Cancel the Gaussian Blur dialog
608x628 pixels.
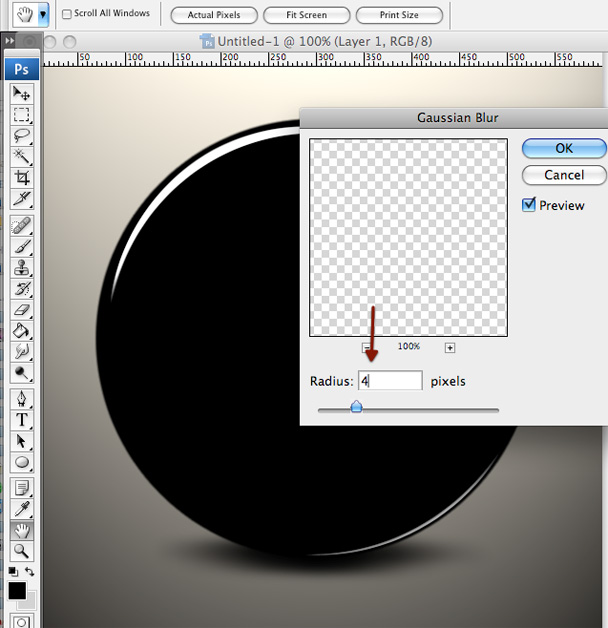click(564, 175)
